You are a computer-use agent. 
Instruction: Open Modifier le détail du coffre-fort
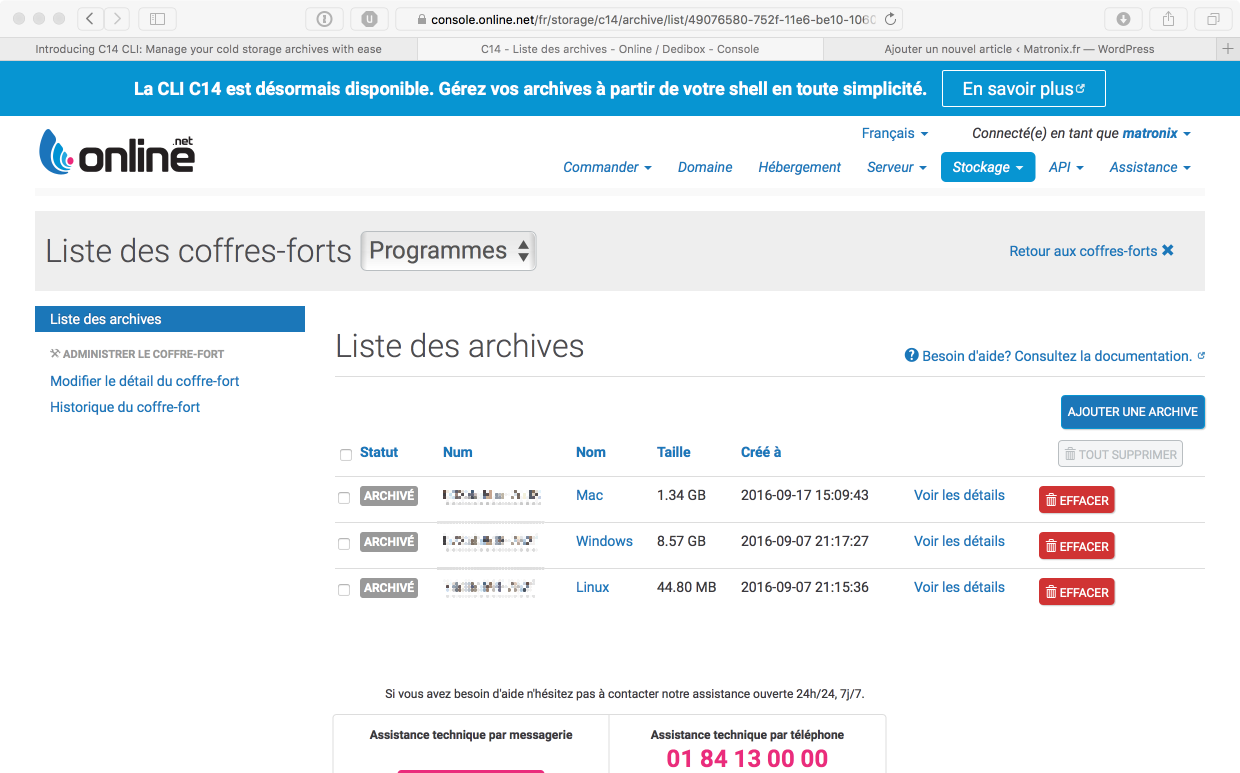tap(145, 381)
